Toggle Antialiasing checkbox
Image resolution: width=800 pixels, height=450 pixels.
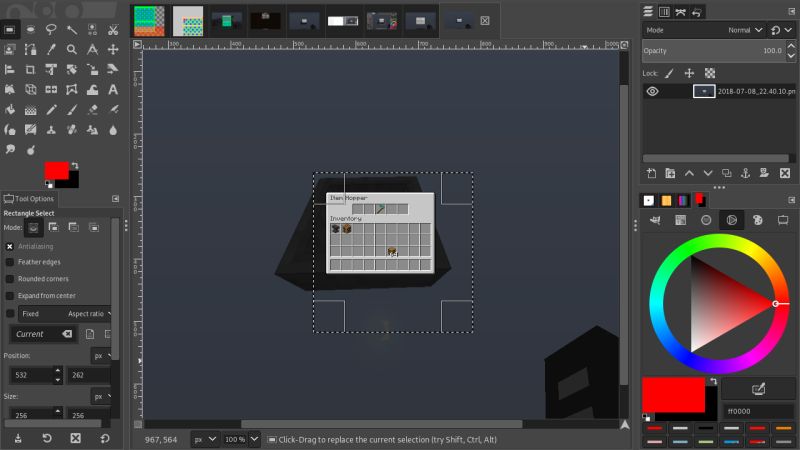tap(10, 246)
